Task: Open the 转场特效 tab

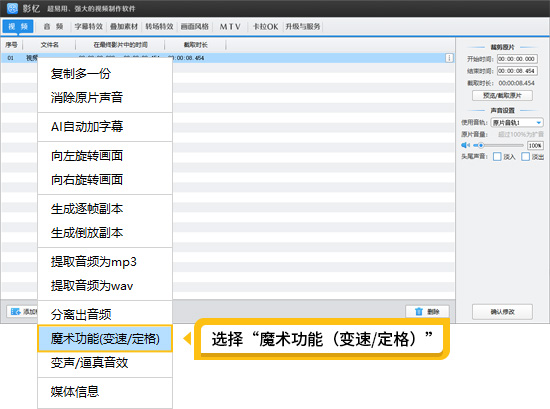Action: coord(159,27)
